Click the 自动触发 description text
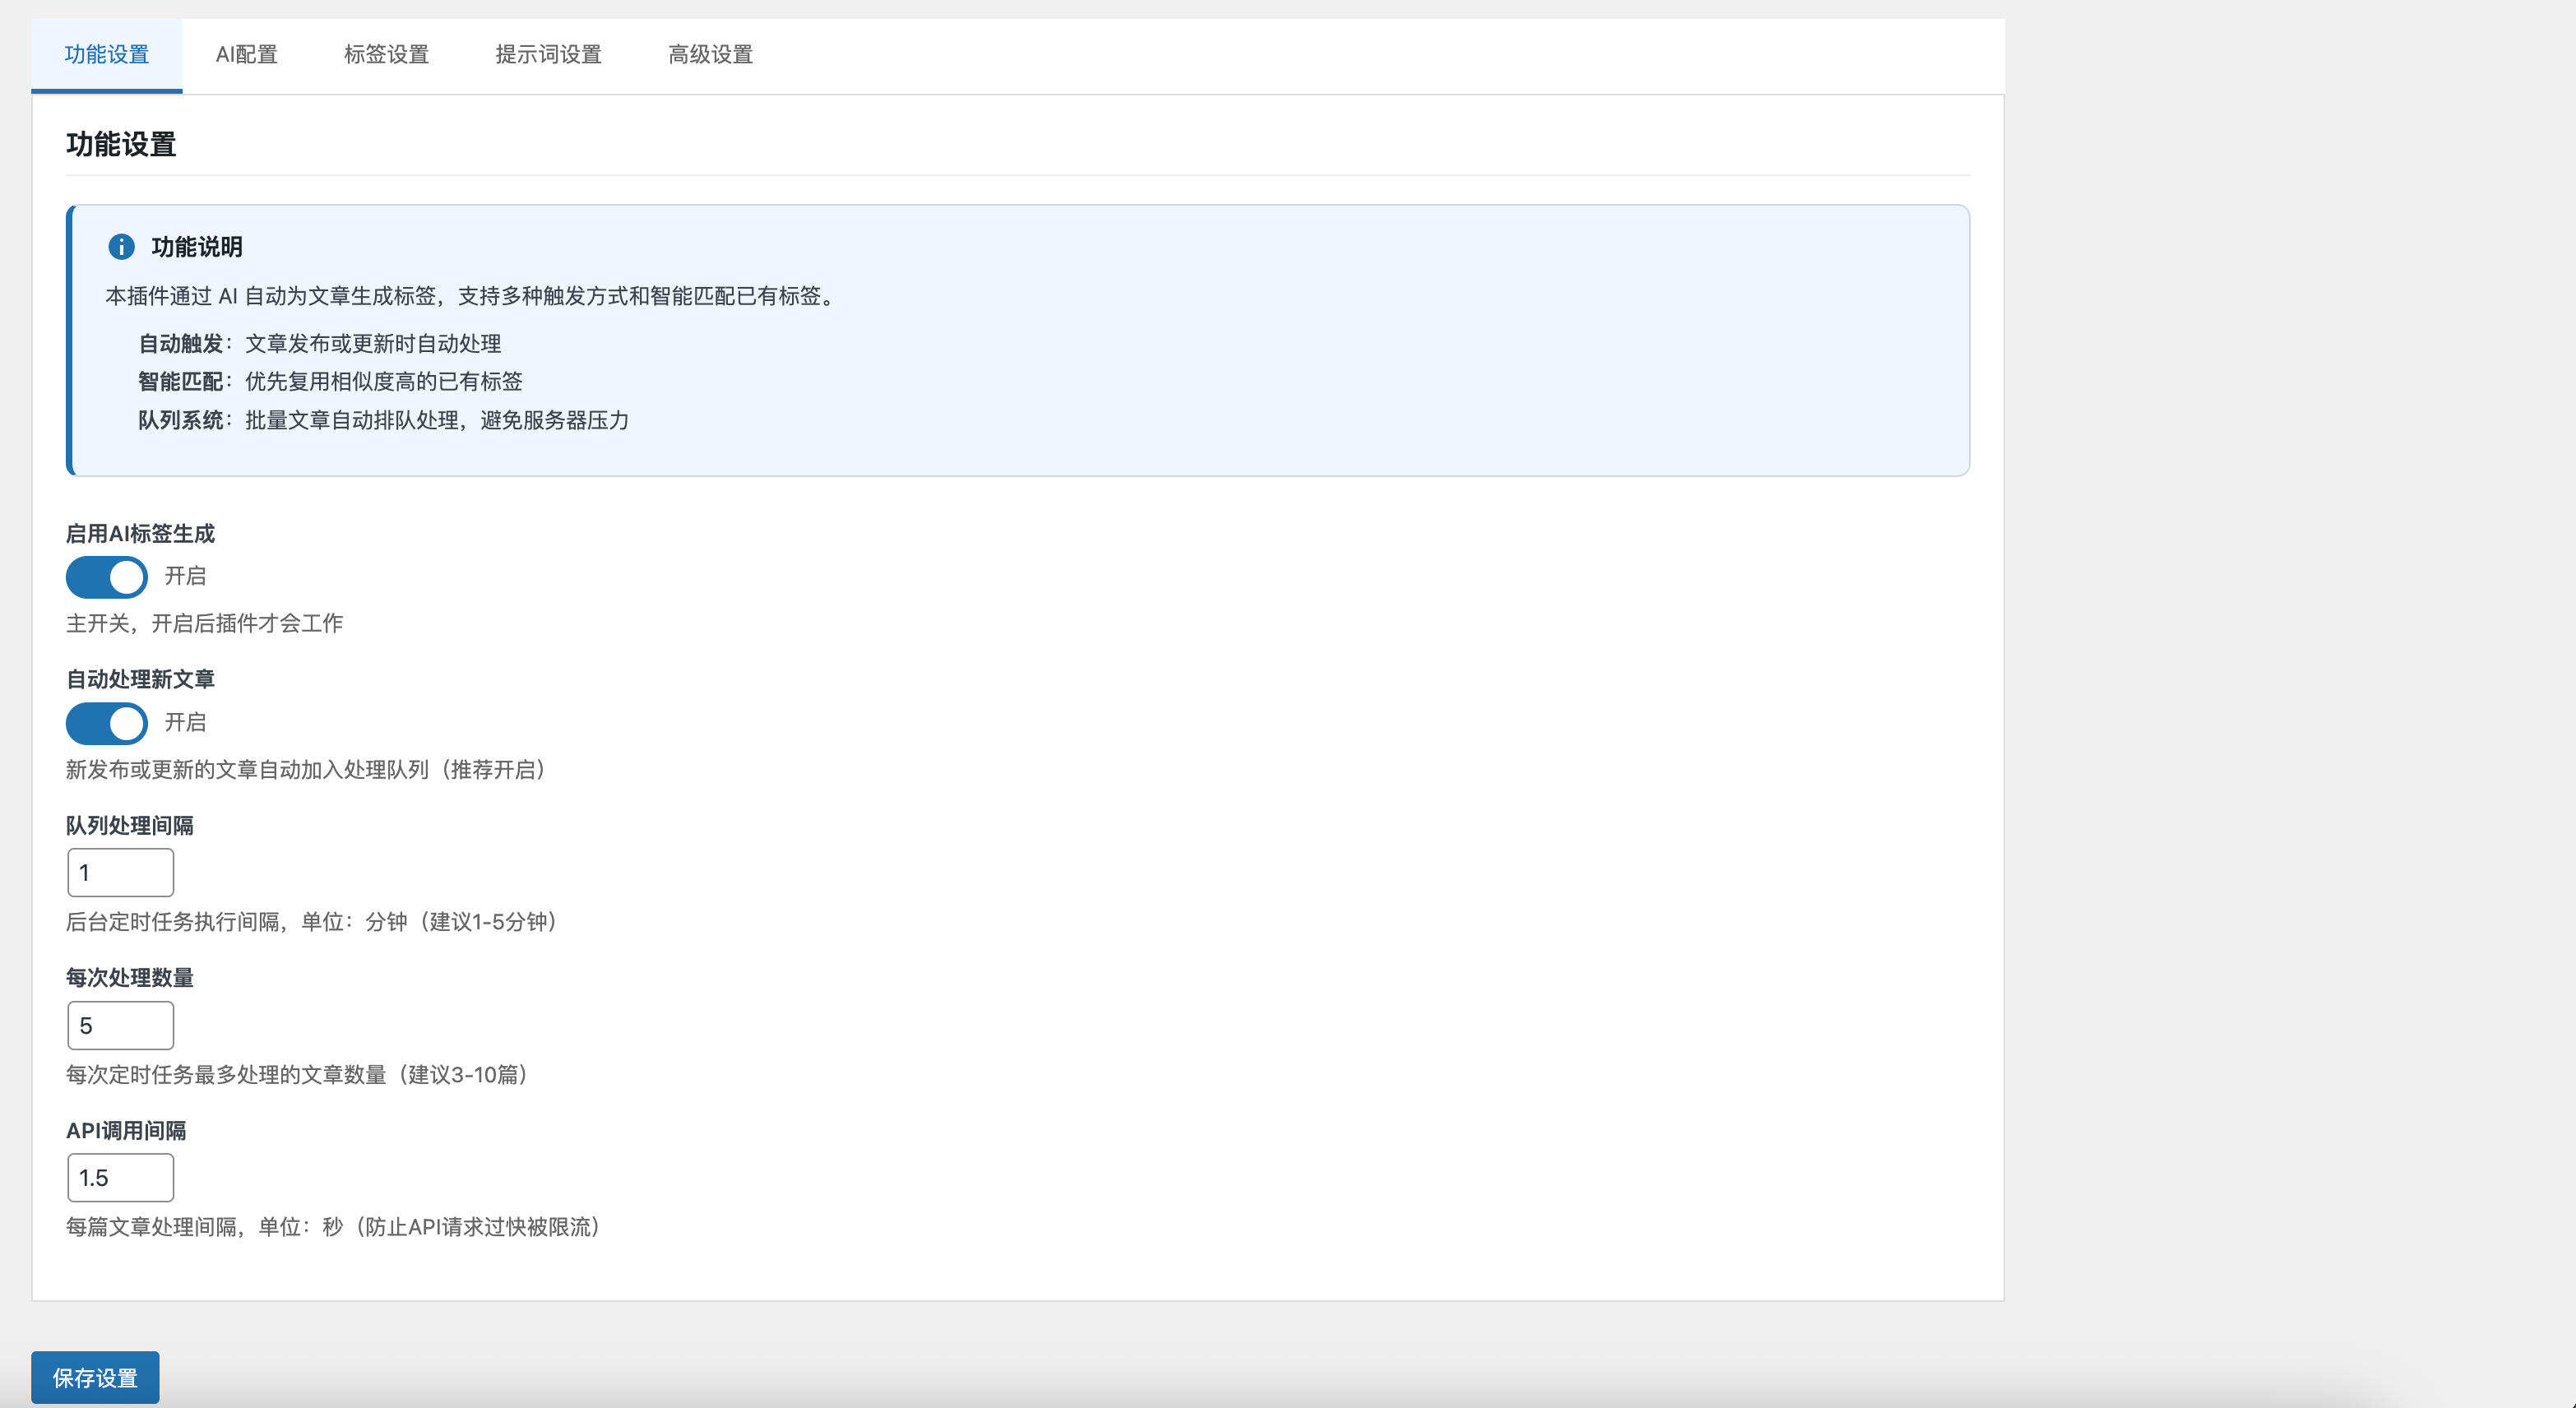 320,344
